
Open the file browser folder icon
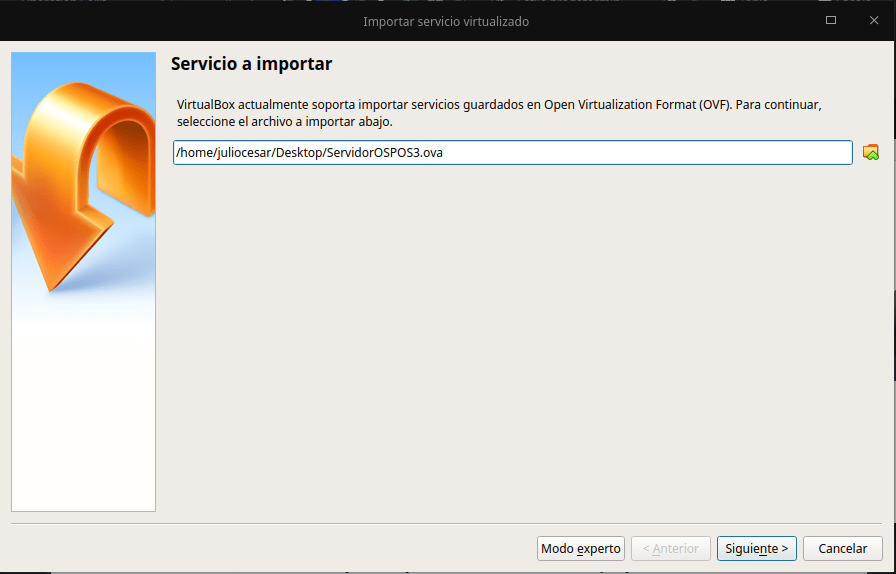pos(871,152)
